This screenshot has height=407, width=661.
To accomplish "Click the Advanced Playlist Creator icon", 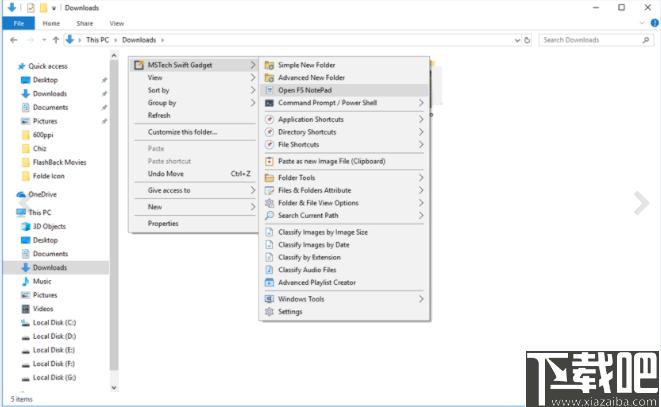I will click(x=269, y=283).
